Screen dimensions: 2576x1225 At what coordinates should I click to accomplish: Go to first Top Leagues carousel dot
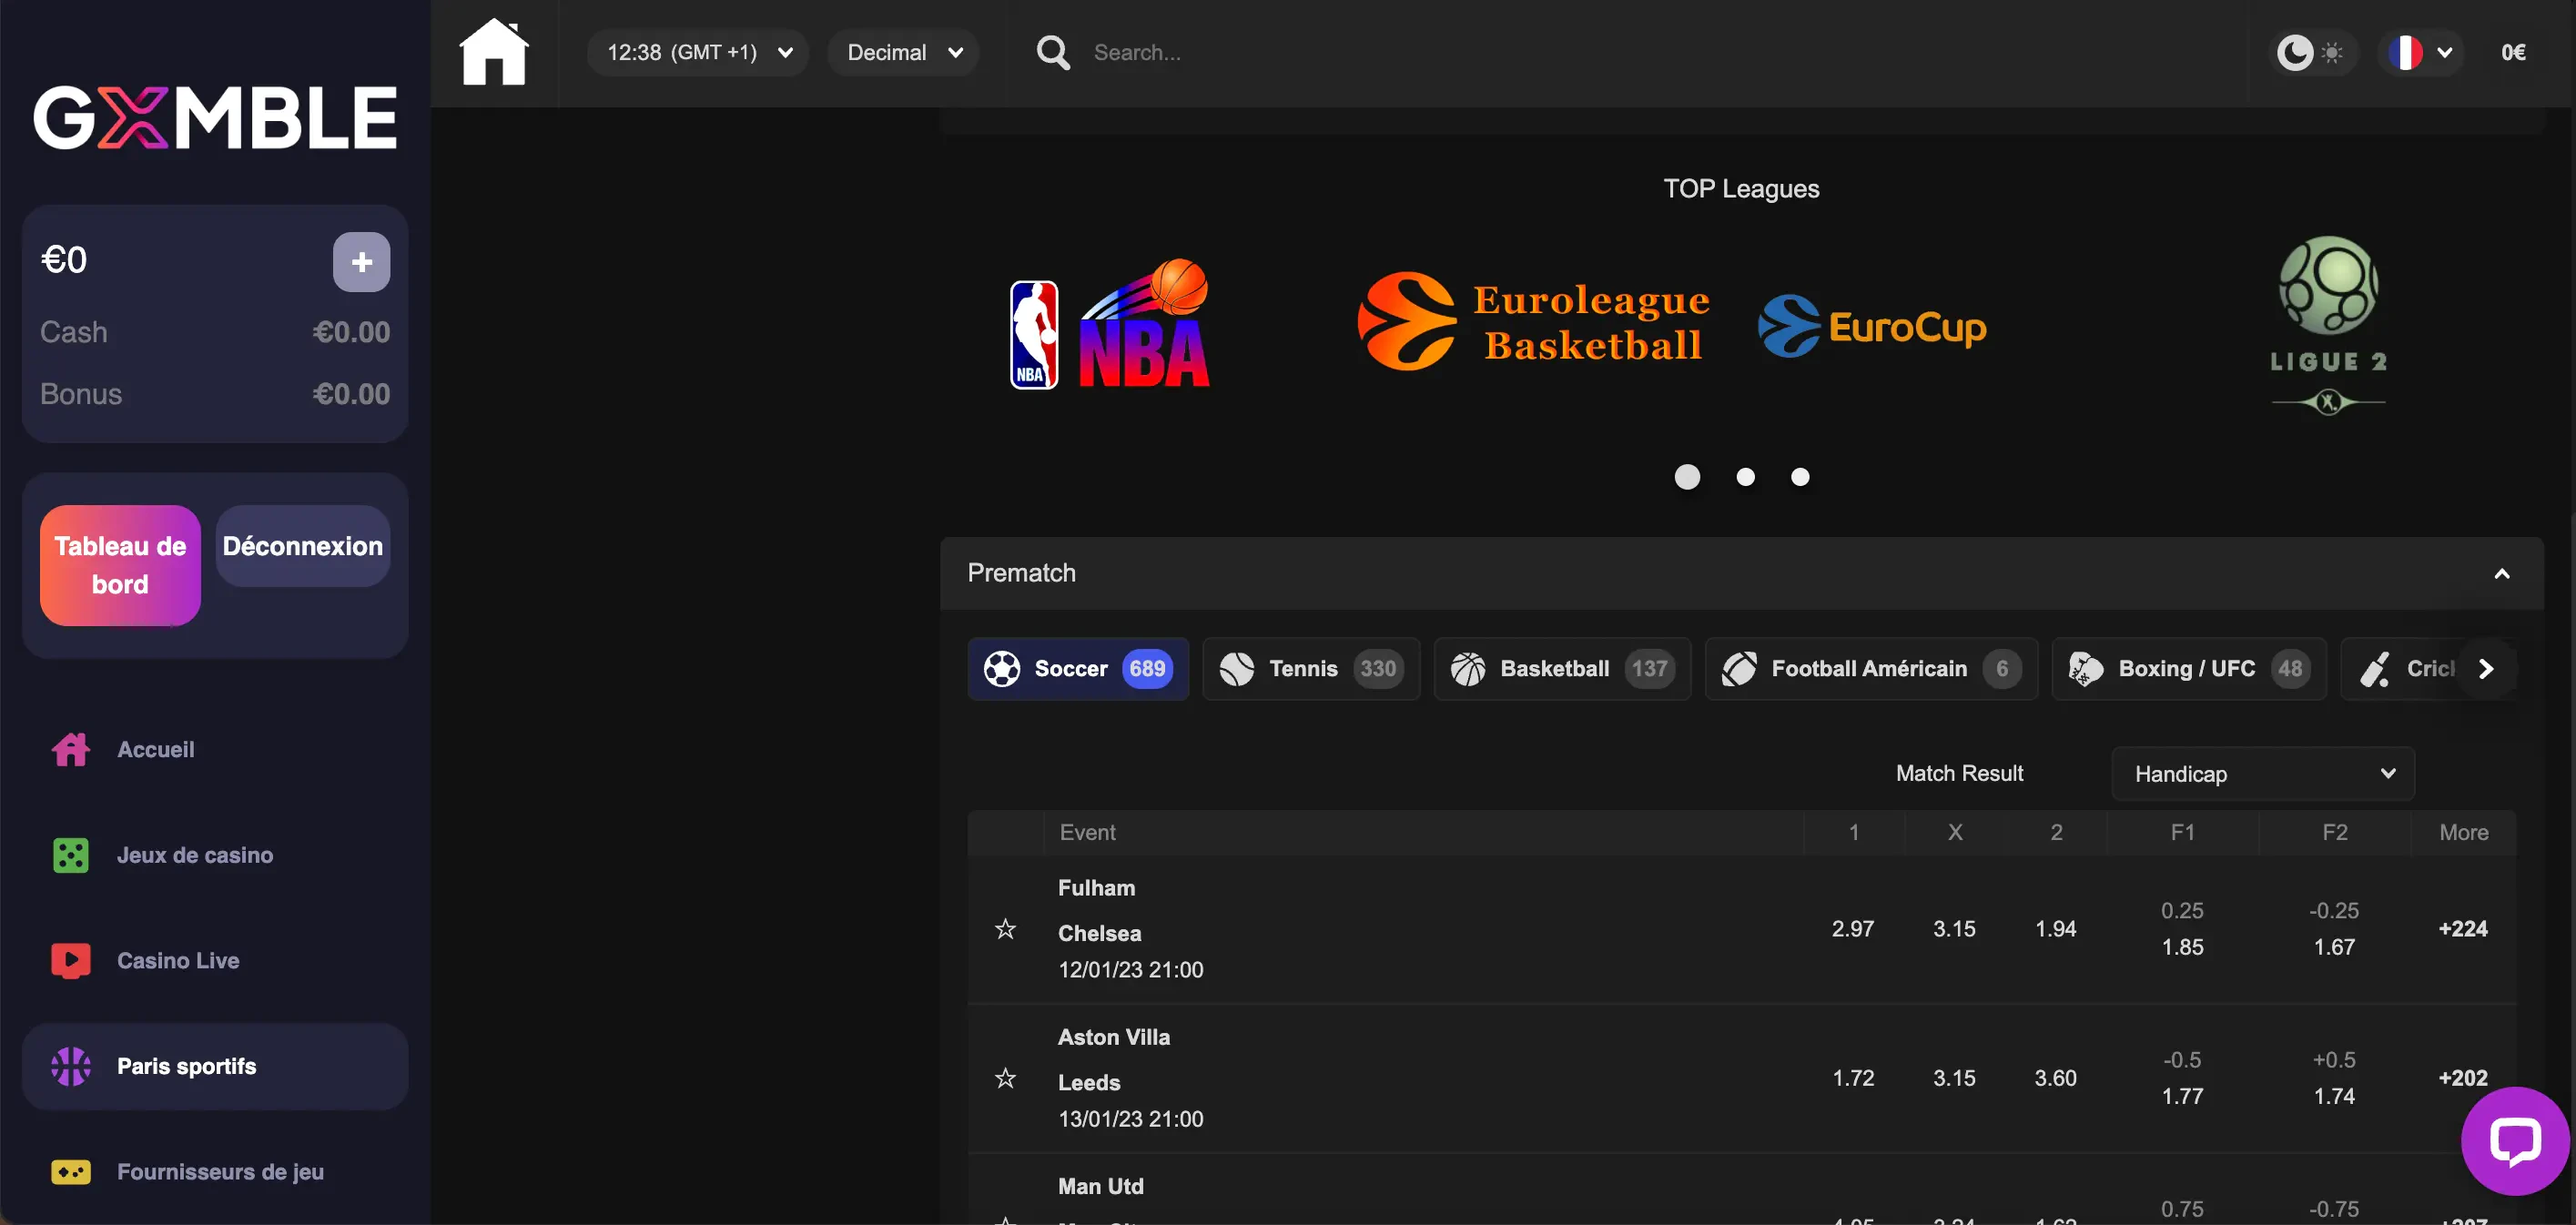click(1687, 477)
